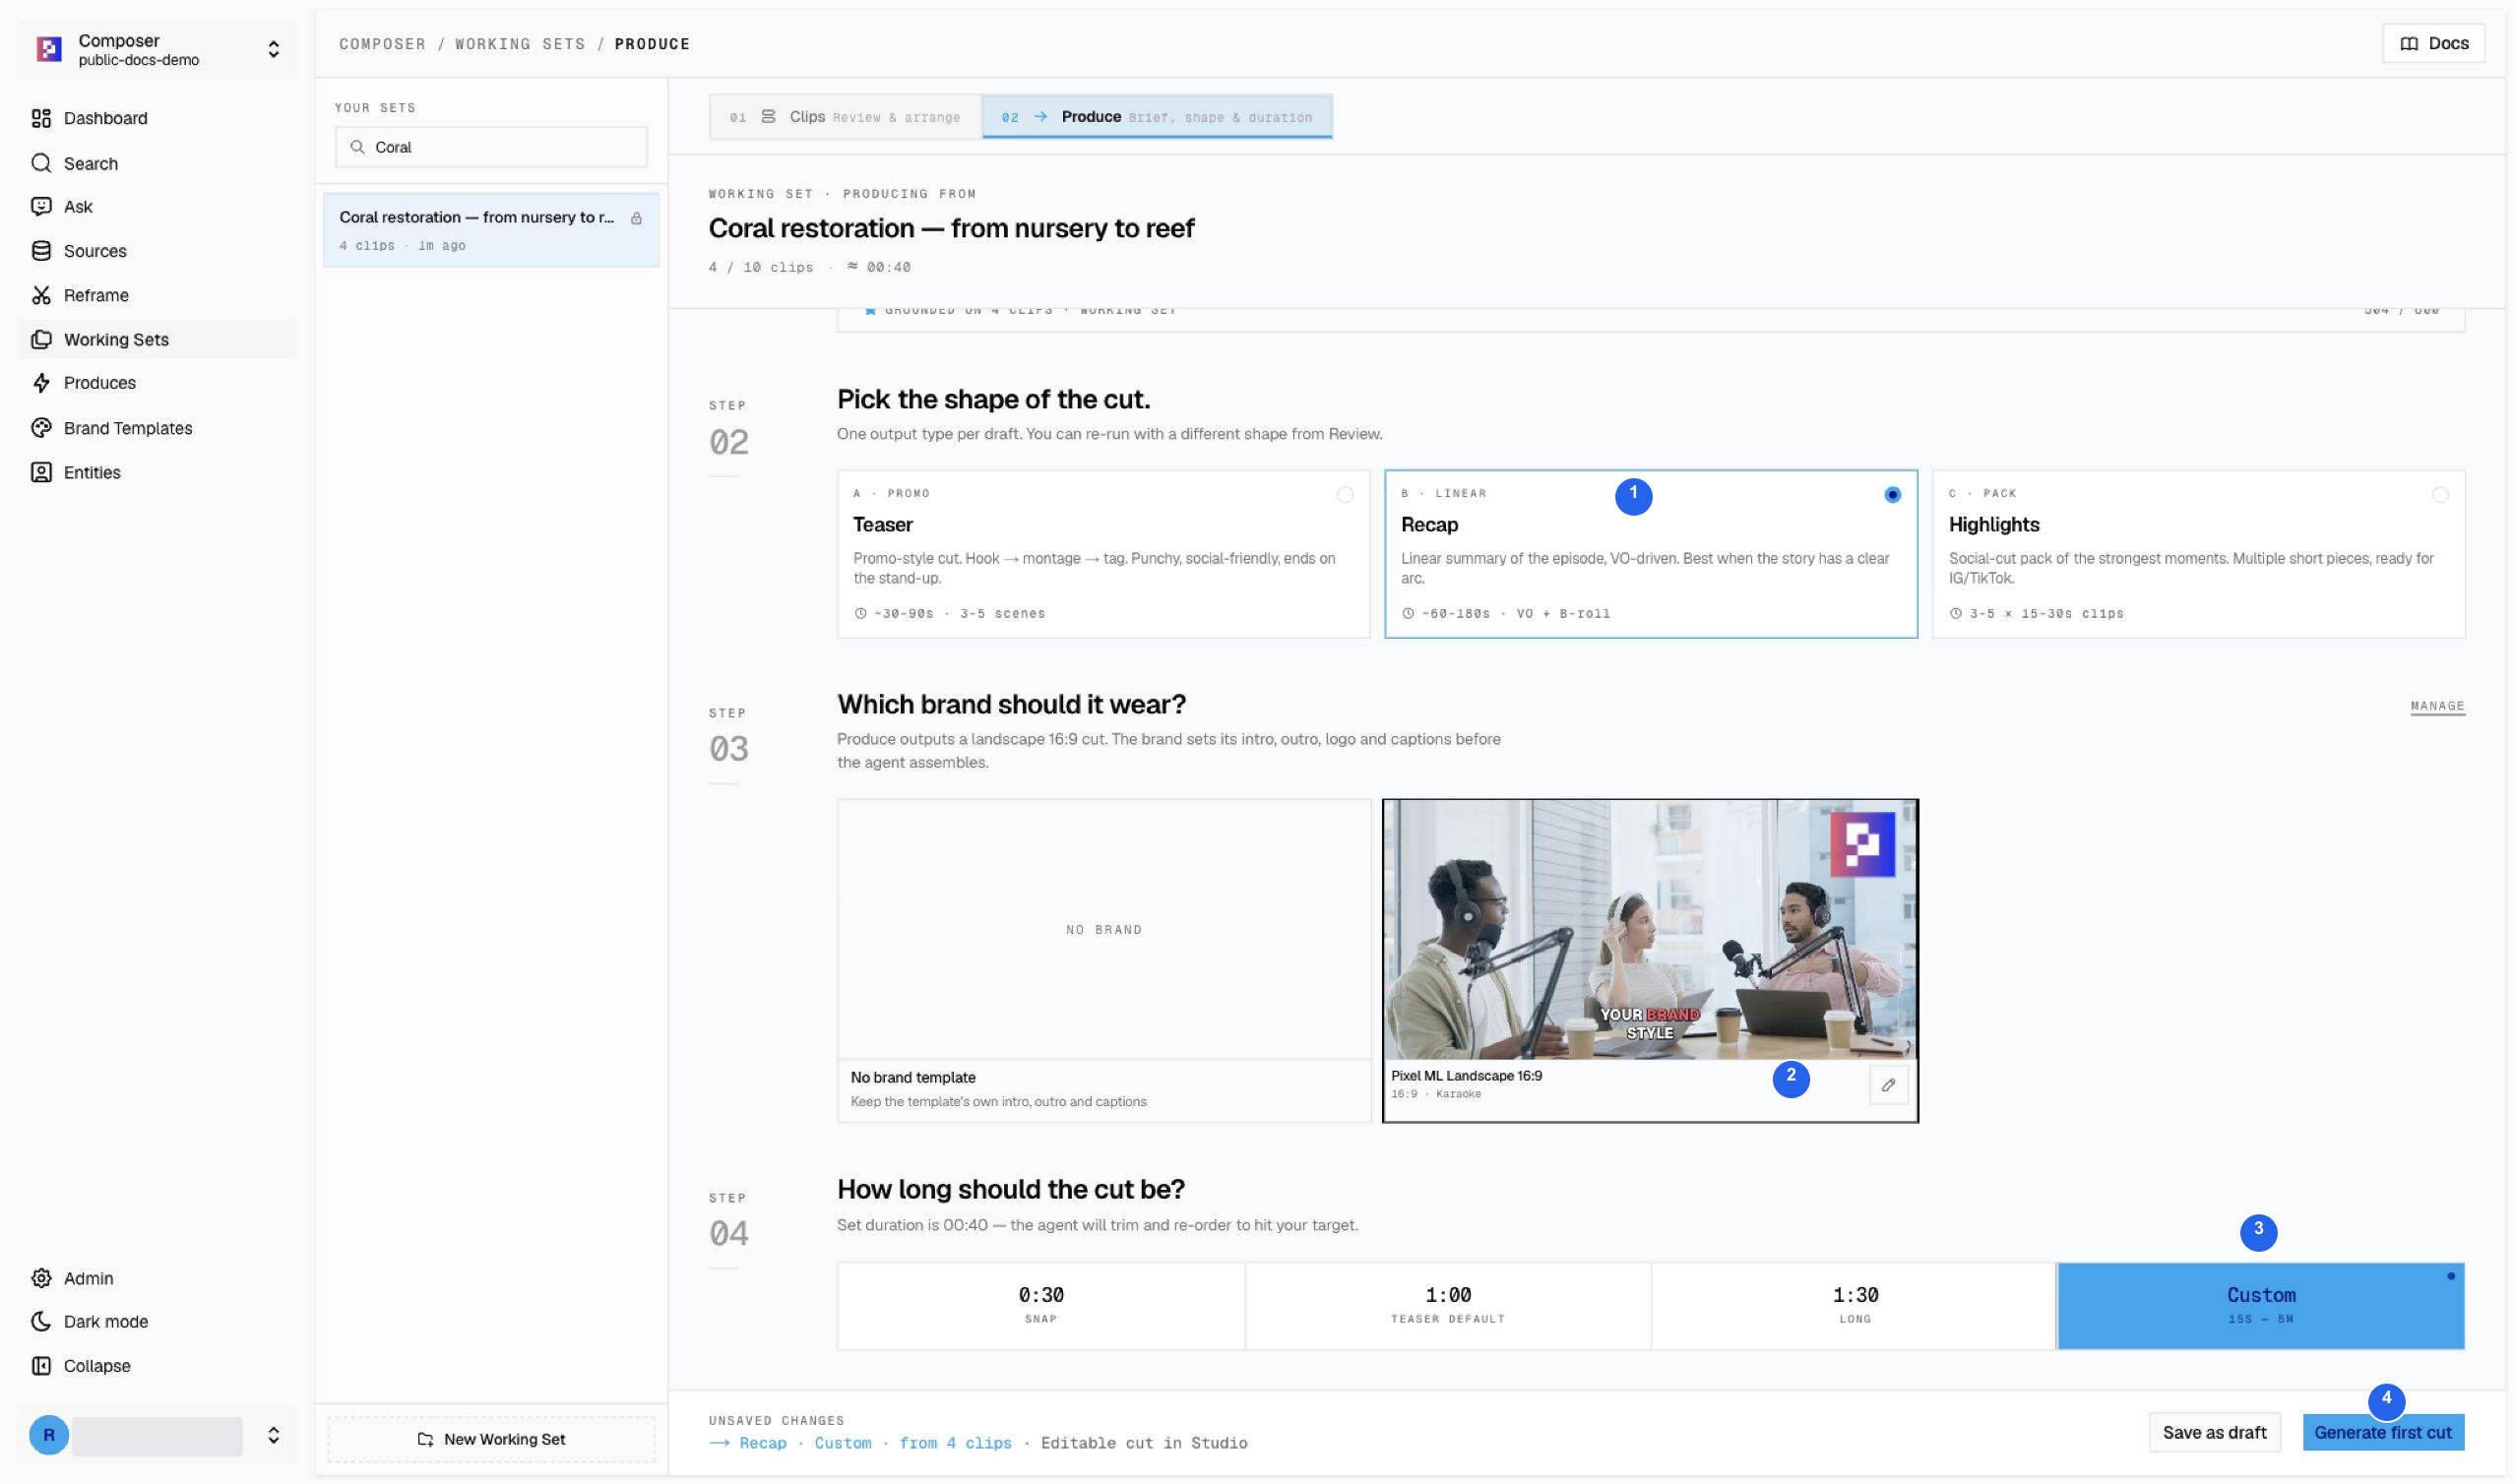This screenshot has height=1484, width=2515.
Task: Open the Ask chat page
Action: (x=157, y=207)
